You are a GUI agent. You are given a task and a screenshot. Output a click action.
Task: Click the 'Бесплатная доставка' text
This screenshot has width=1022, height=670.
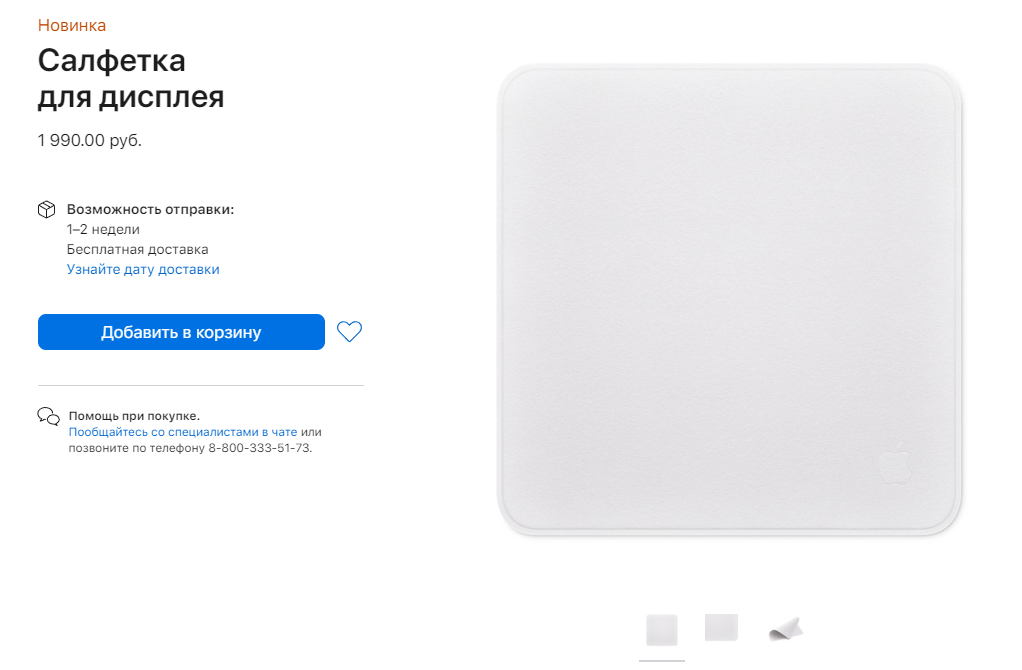[138, 249]
